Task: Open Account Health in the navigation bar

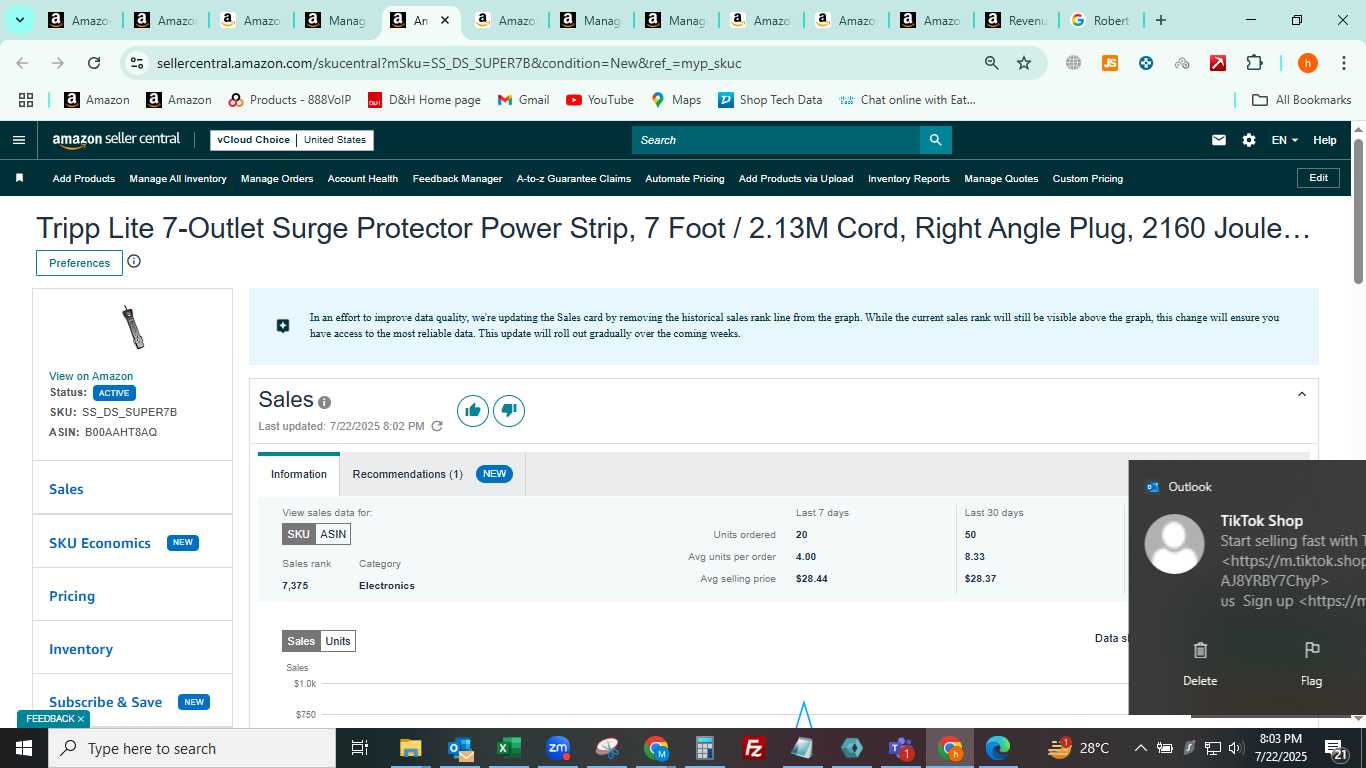Action: click(x=363, y=178)
